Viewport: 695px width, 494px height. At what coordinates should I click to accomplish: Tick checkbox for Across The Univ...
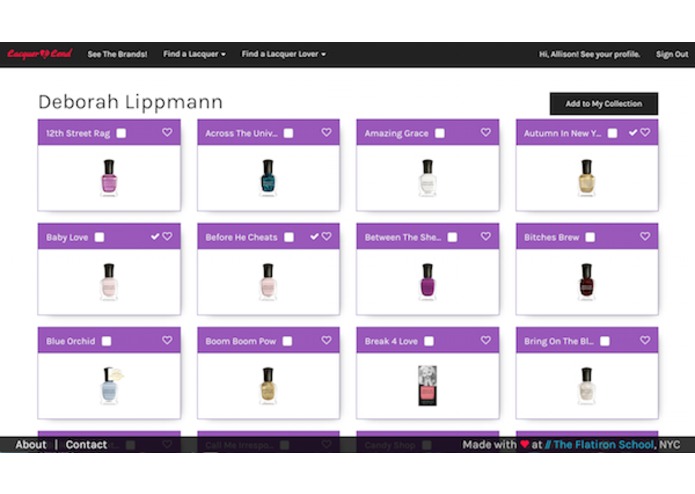pos(289,133)
